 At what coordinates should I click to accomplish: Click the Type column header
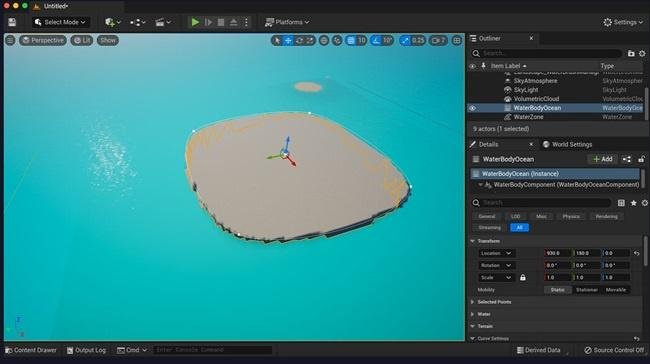tap(607, 66)
